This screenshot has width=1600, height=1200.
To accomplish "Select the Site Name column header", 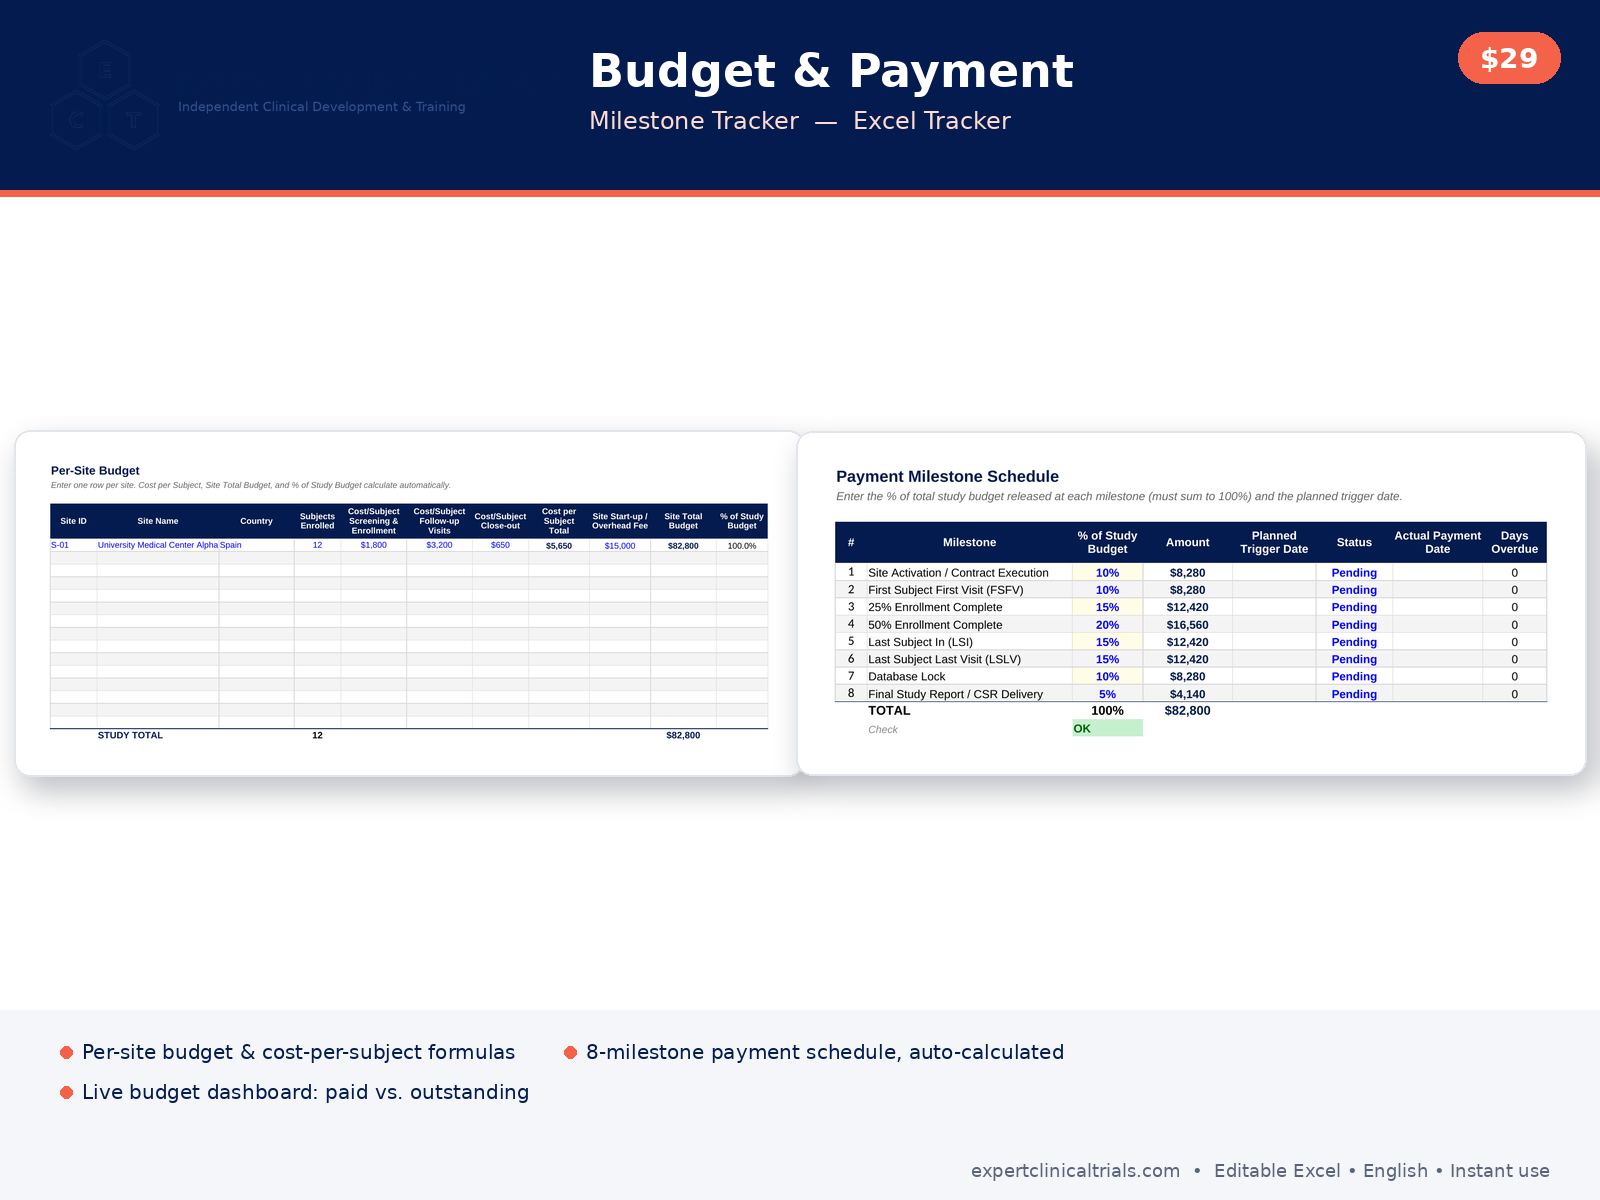I will pos(158,521).
